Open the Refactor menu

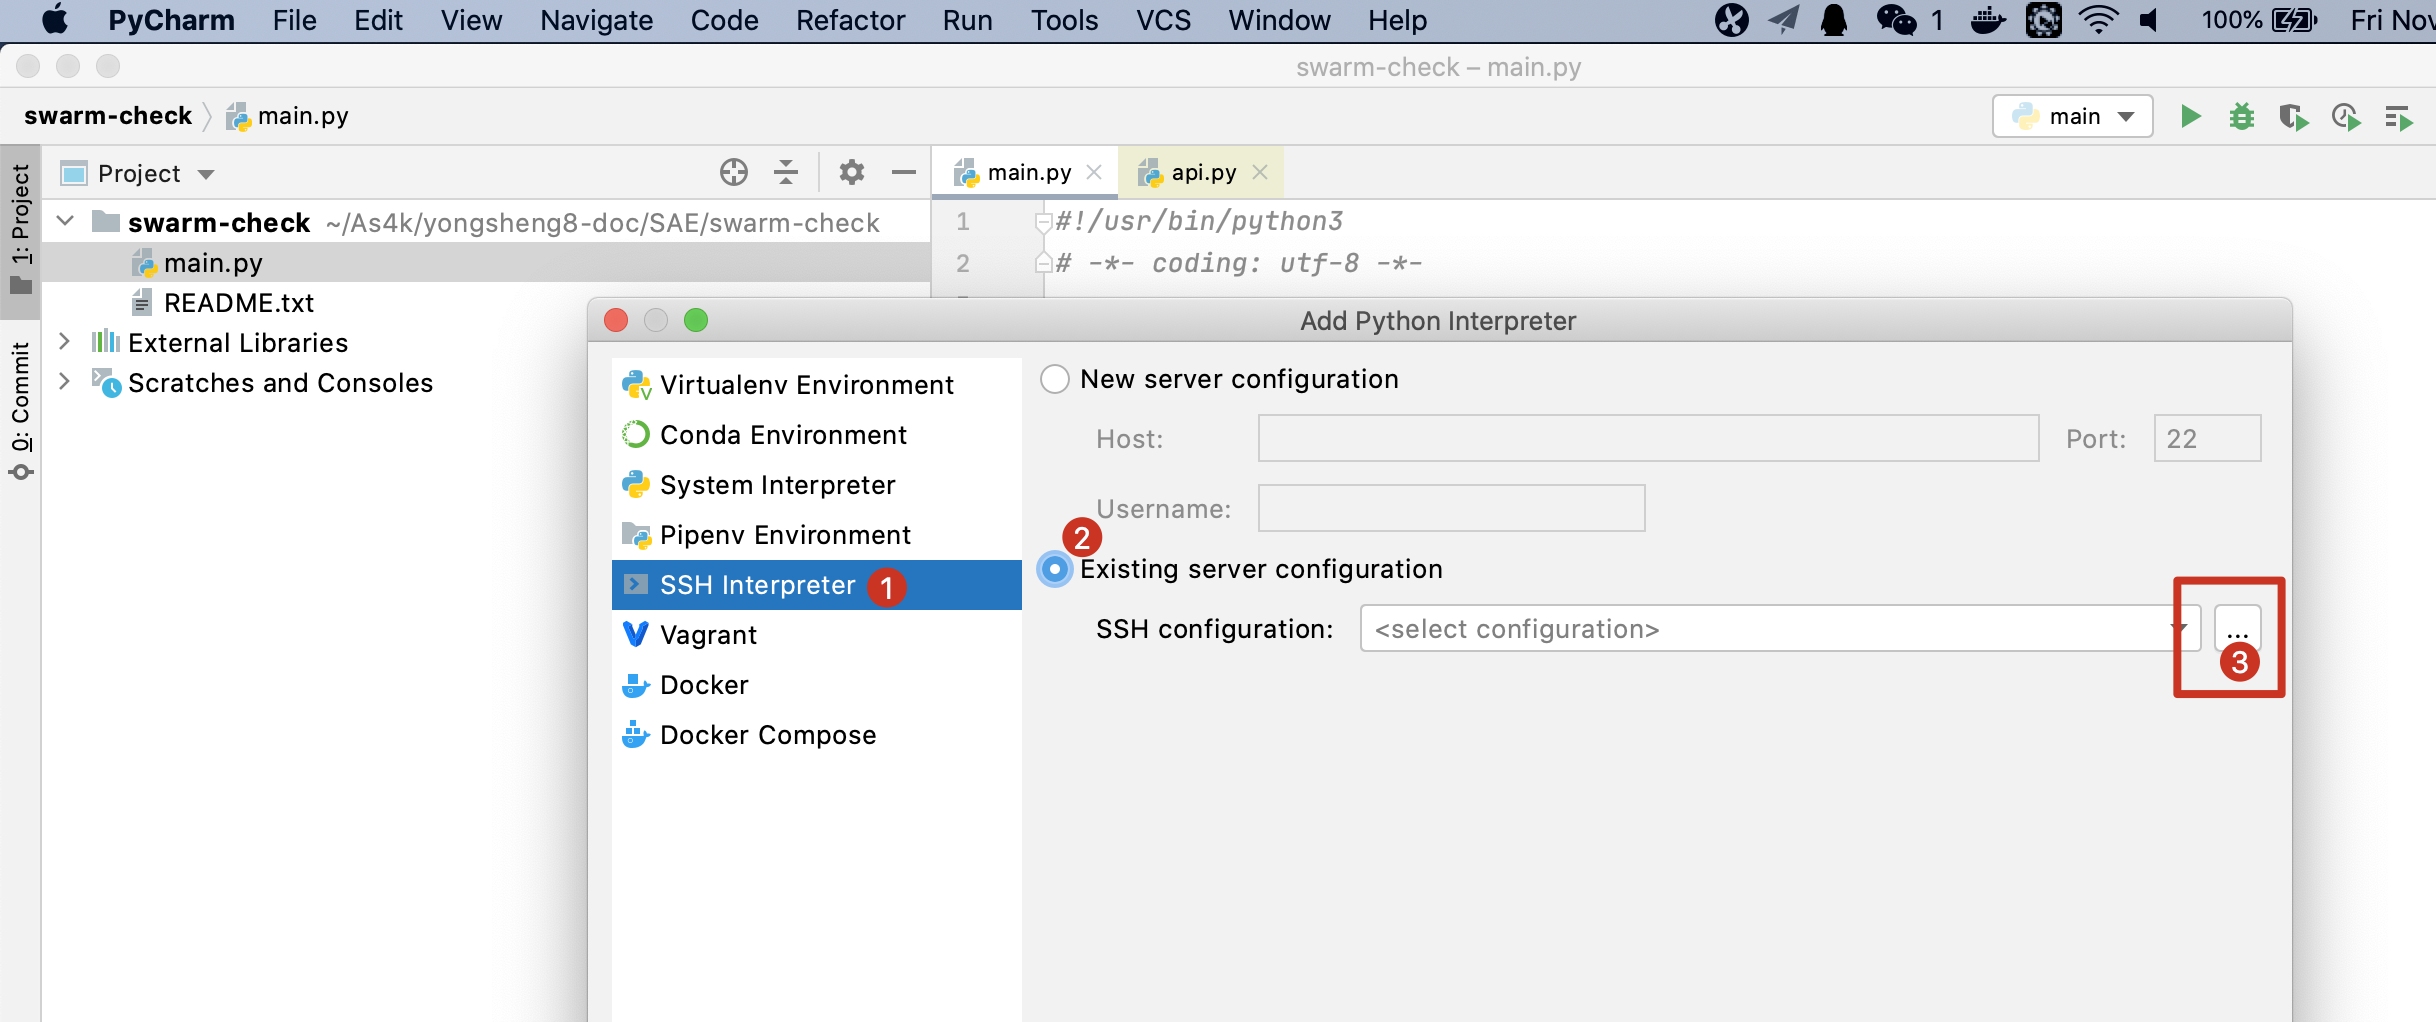(850, 20)
